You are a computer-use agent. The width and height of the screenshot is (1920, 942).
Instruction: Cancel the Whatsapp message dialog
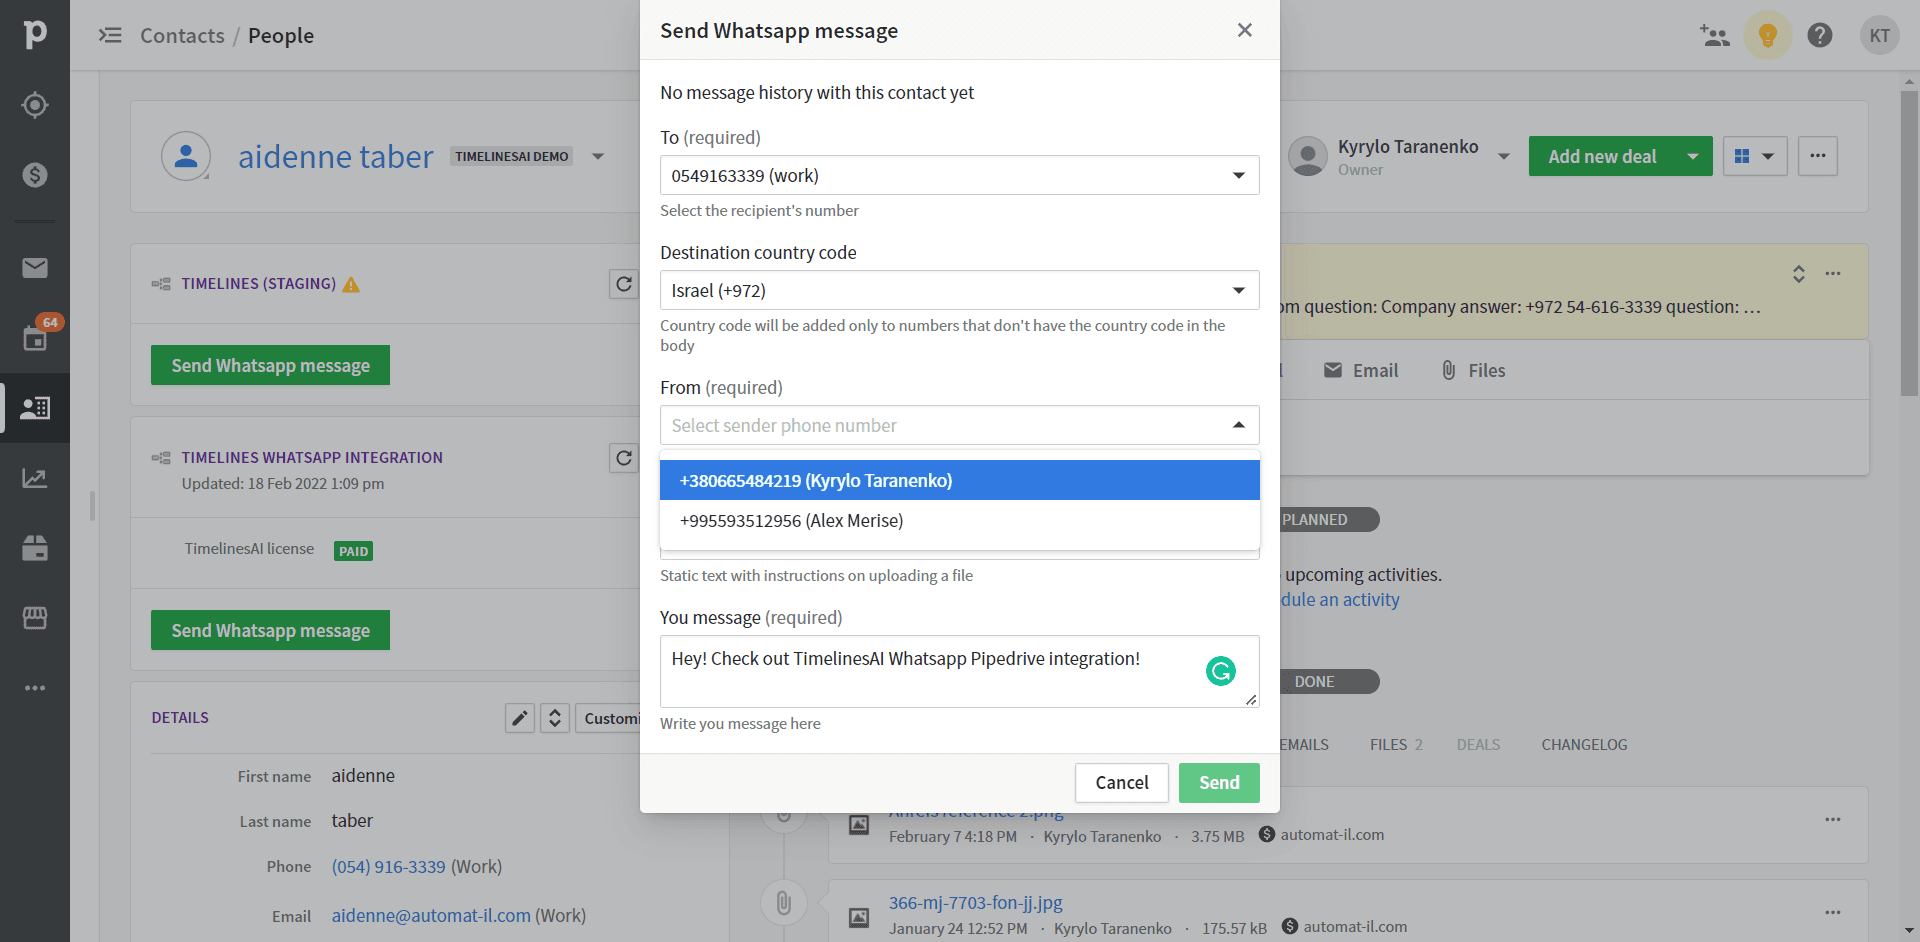pos(1121,782)
